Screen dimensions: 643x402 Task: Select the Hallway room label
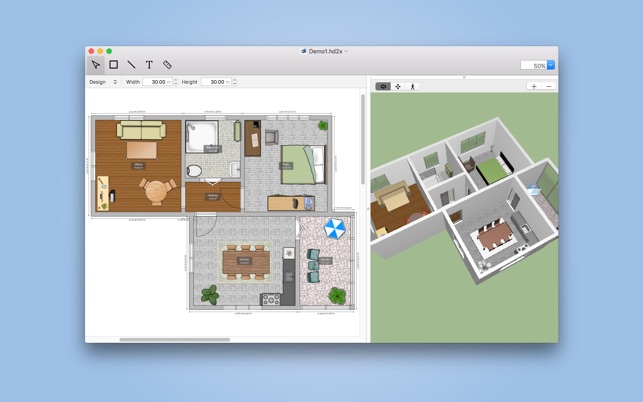tap(212, 197)
